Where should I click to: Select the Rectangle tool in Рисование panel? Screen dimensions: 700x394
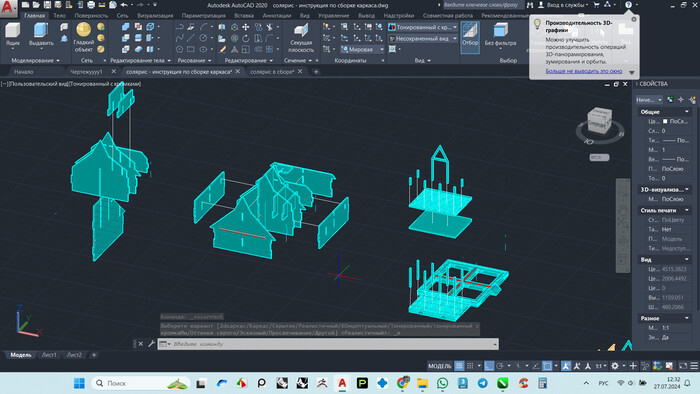(x=191, y=49)
